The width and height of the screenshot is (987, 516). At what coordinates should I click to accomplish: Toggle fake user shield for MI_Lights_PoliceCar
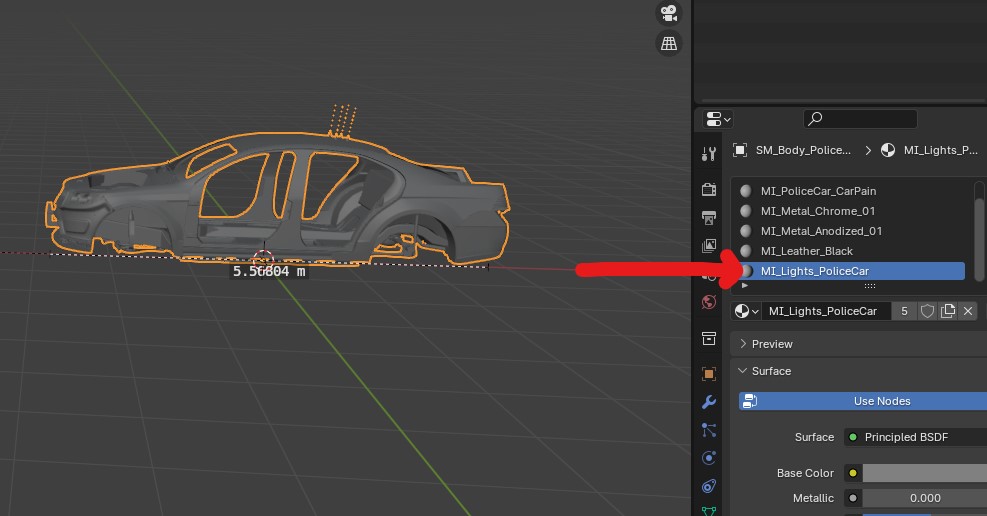click(x=927, y=311)
